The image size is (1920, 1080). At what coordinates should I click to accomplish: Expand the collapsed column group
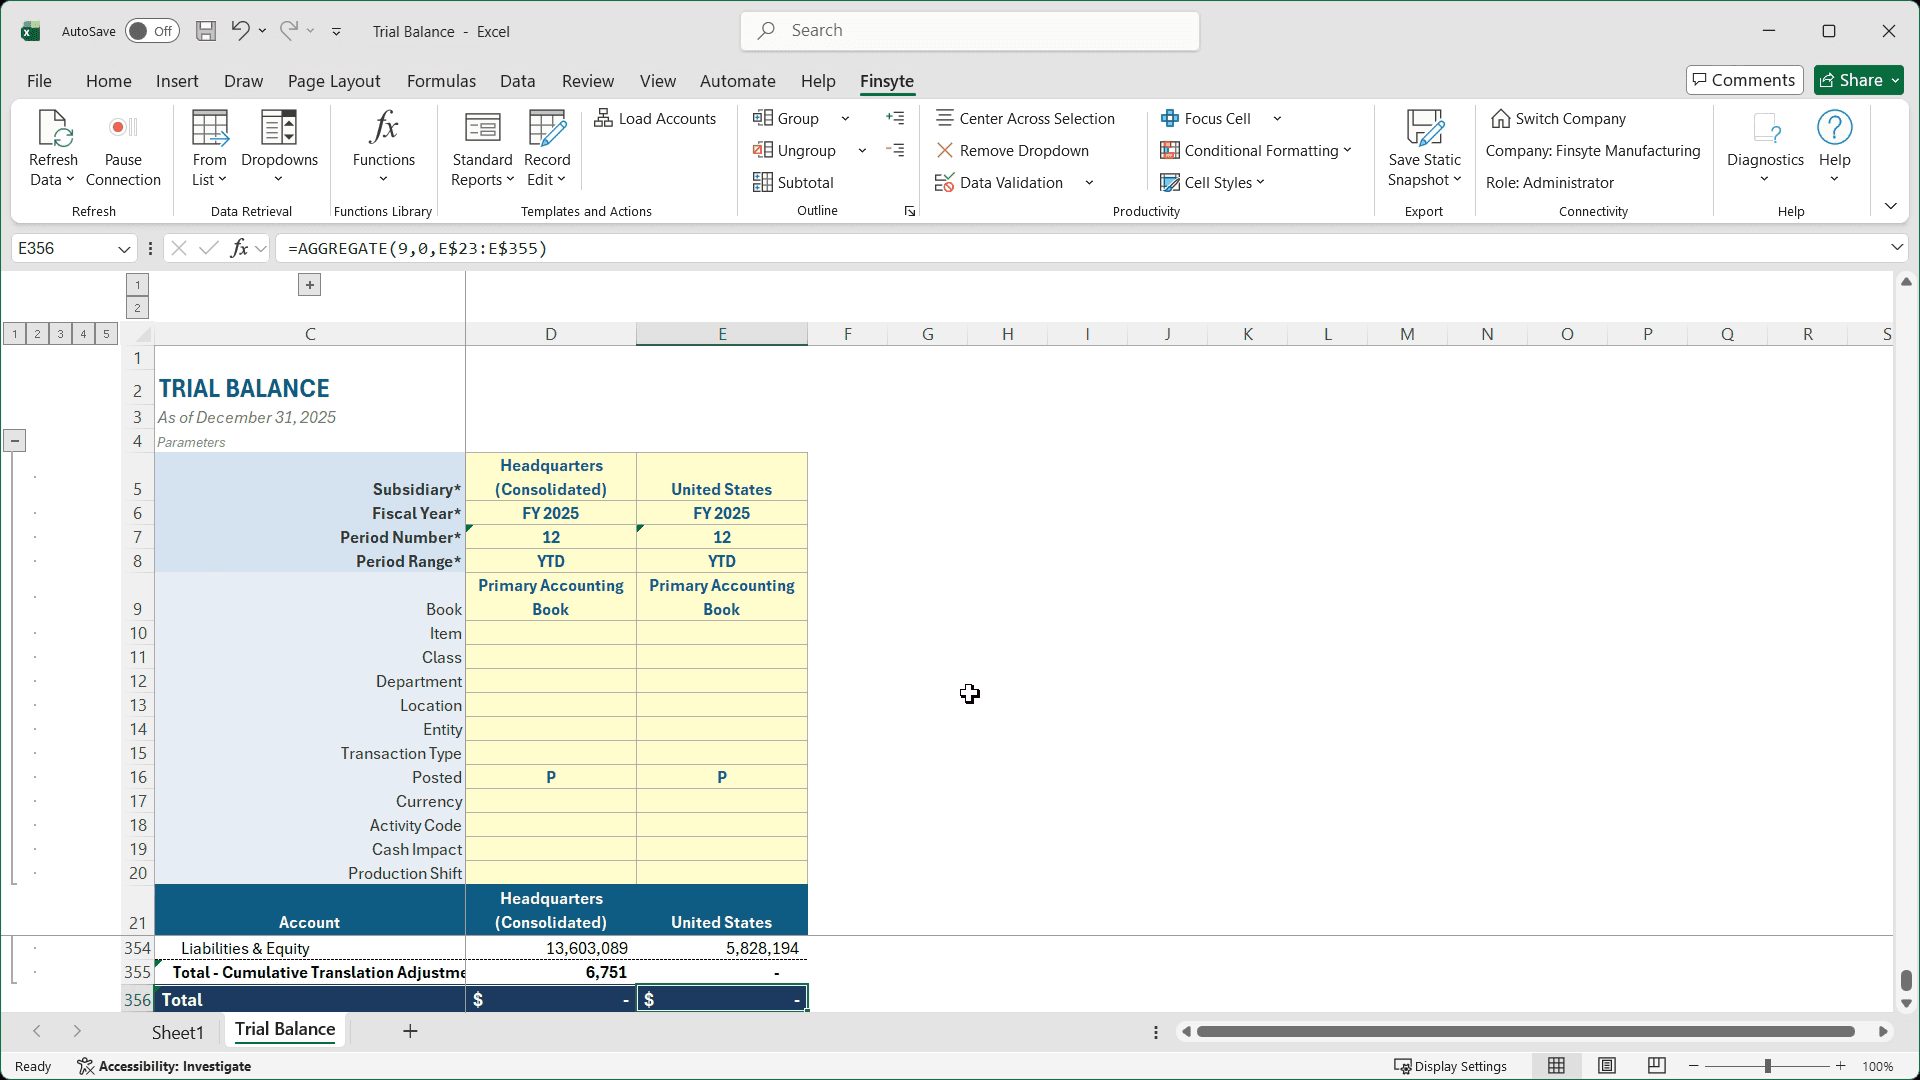pyautogui.click(x=310, y=285)
